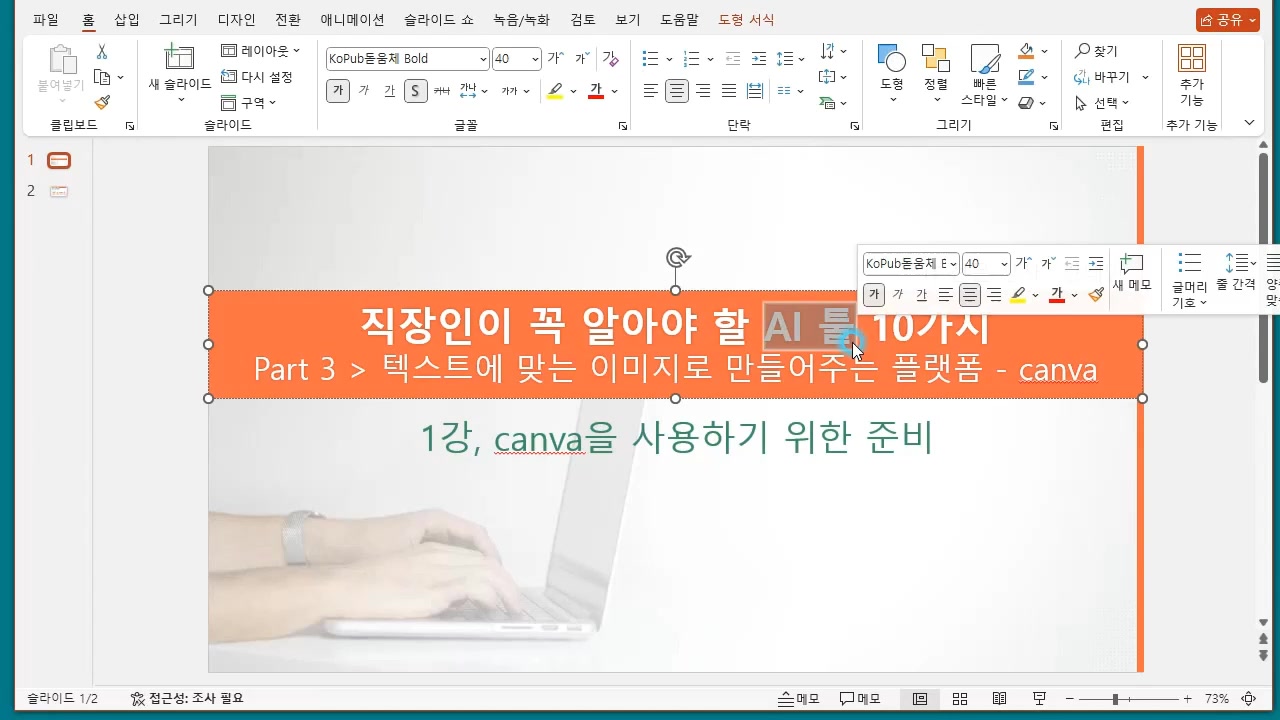Click the 추가 기능 add-ins icon
Viewport: 1280px width, 720px height.
click(x=1191, y=75)
